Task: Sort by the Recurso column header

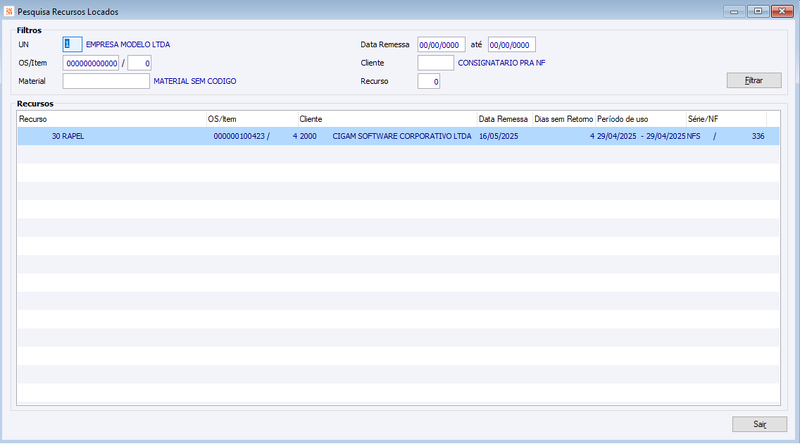Action: [x=111, y=119]
